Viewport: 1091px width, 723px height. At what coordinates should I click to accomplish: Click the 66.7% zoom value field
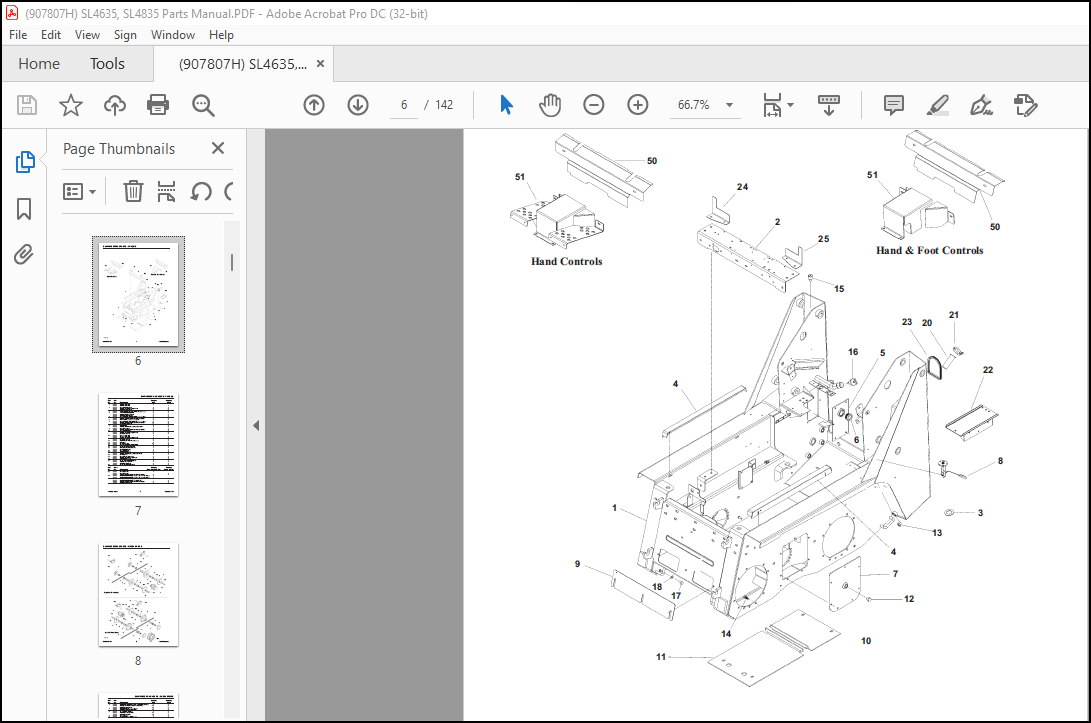click(694, 105)
